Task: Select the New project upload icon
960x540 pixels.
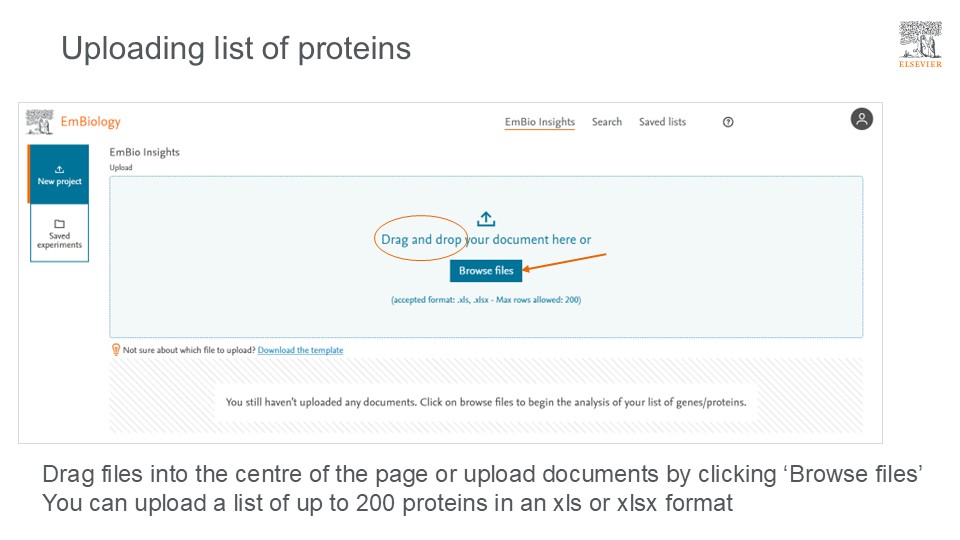Action: pyautogui.click(x=59, y=169)
